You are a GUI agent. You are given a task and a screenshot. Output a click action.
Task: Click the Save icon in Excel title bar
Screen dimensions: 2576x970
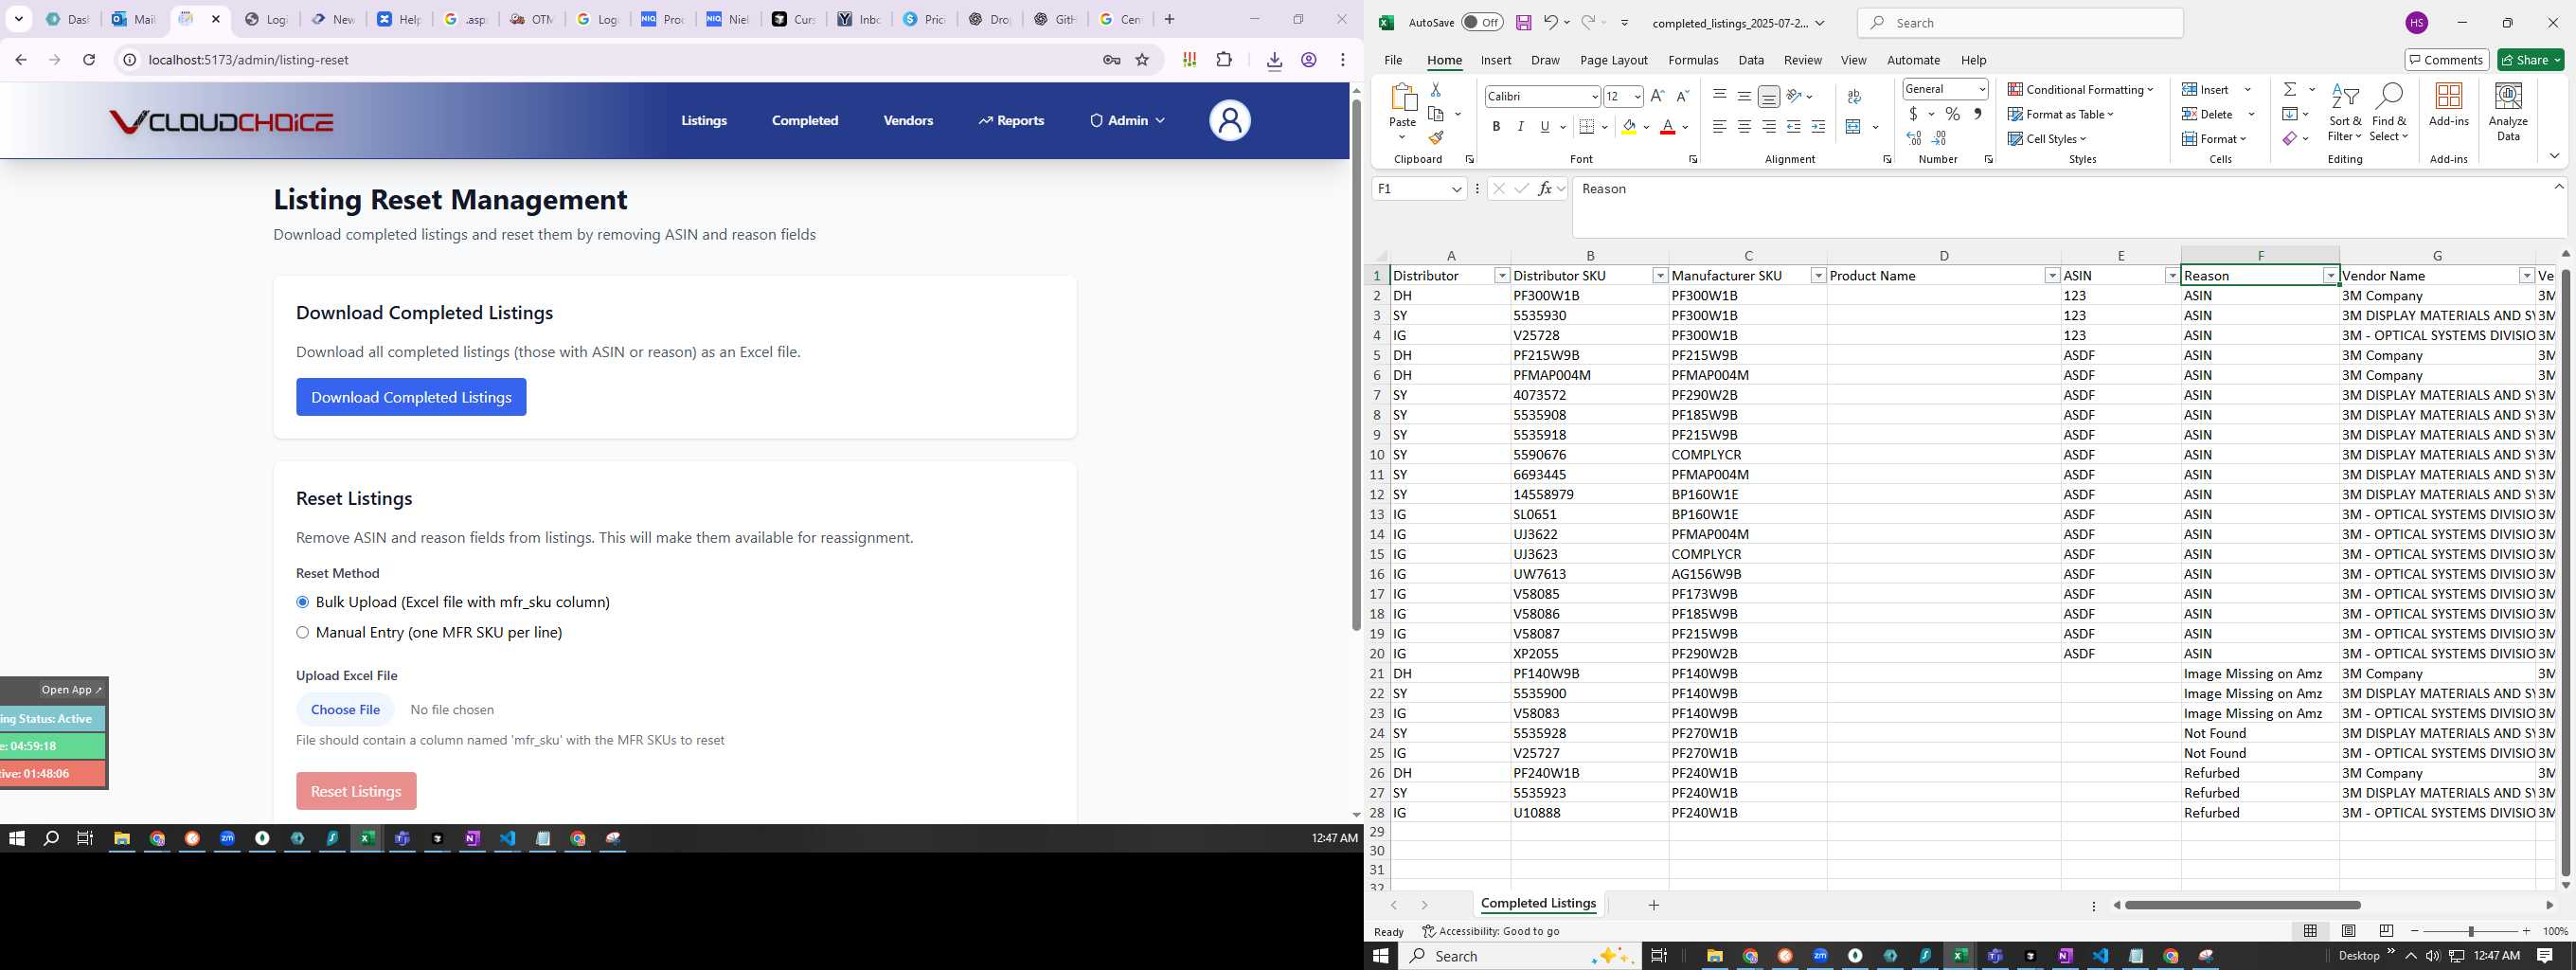tap(1523, 22)
